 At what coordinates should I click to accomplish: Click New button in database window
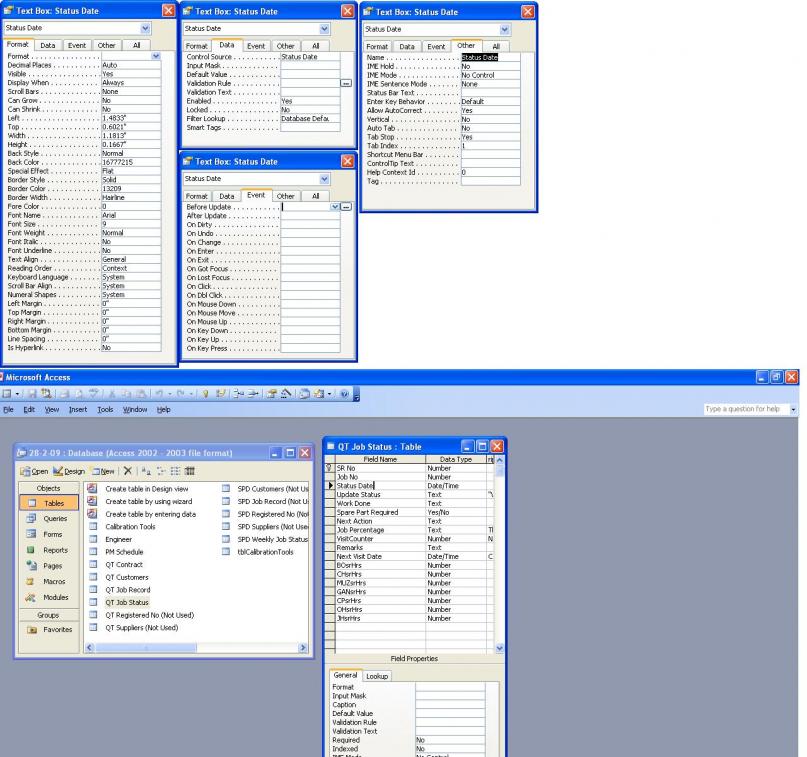pyautogui.click(x=103, y=471)
